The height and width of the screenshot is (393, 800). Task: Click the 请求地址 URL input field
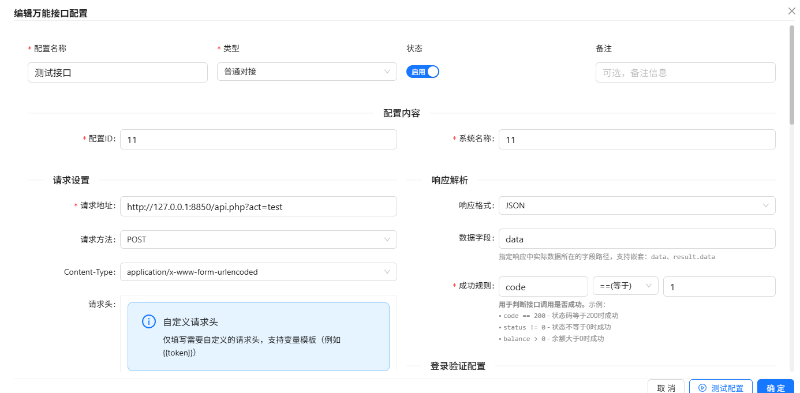coord(258,206)
